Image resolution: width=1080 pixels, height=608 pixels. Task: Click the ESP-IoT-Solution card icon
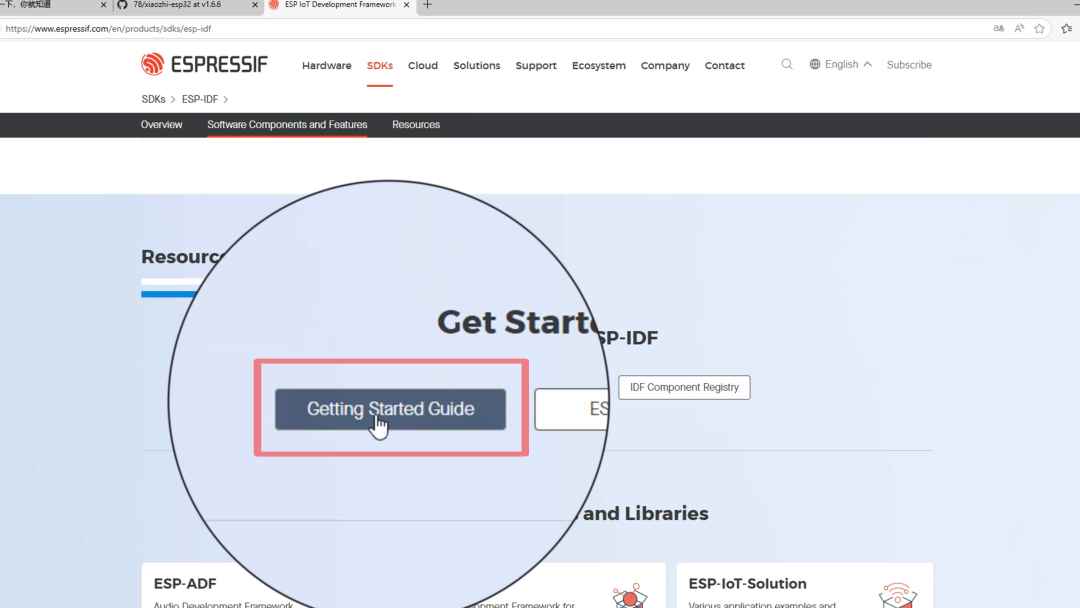898,595
